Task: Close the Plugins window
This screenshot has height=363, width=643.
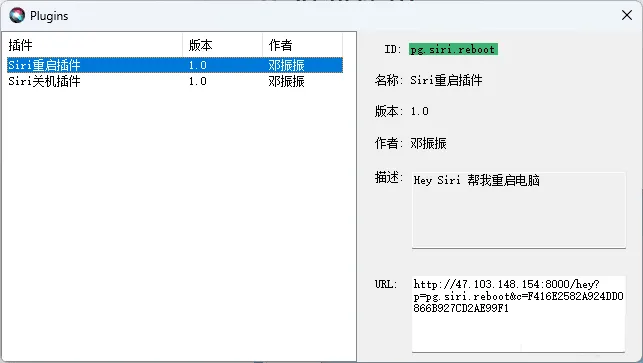Action: pos(627,15)
